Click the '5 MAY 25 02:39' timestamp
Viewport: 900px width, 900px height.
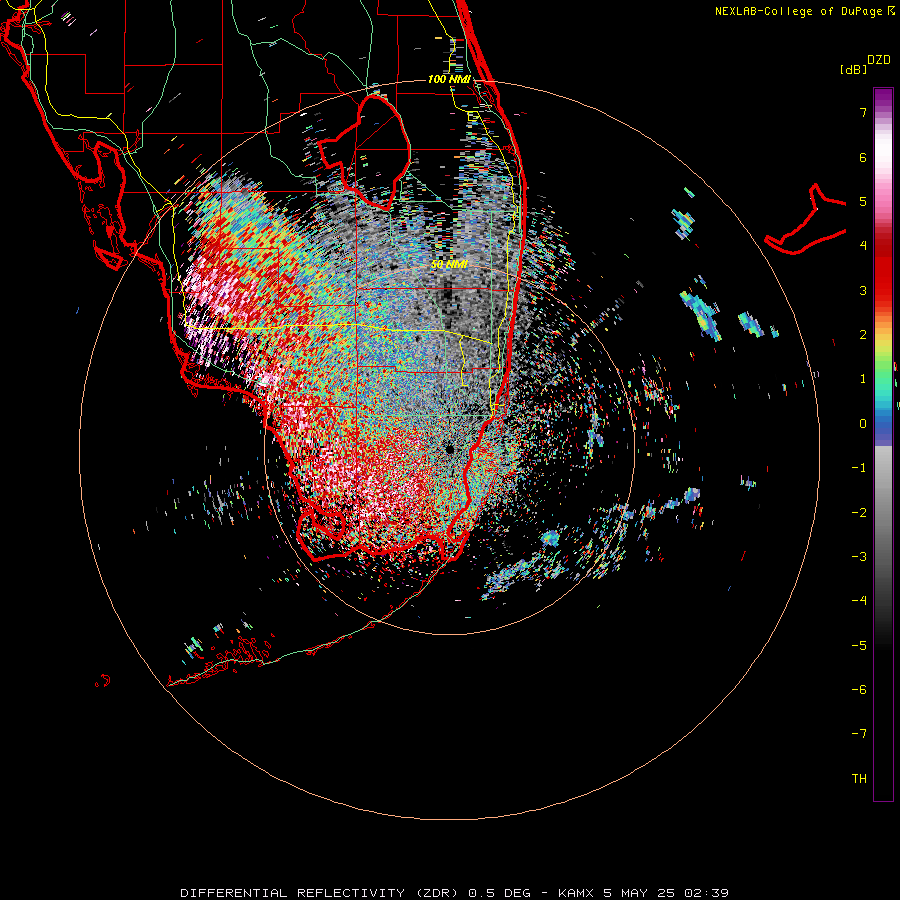pos(666,893)
